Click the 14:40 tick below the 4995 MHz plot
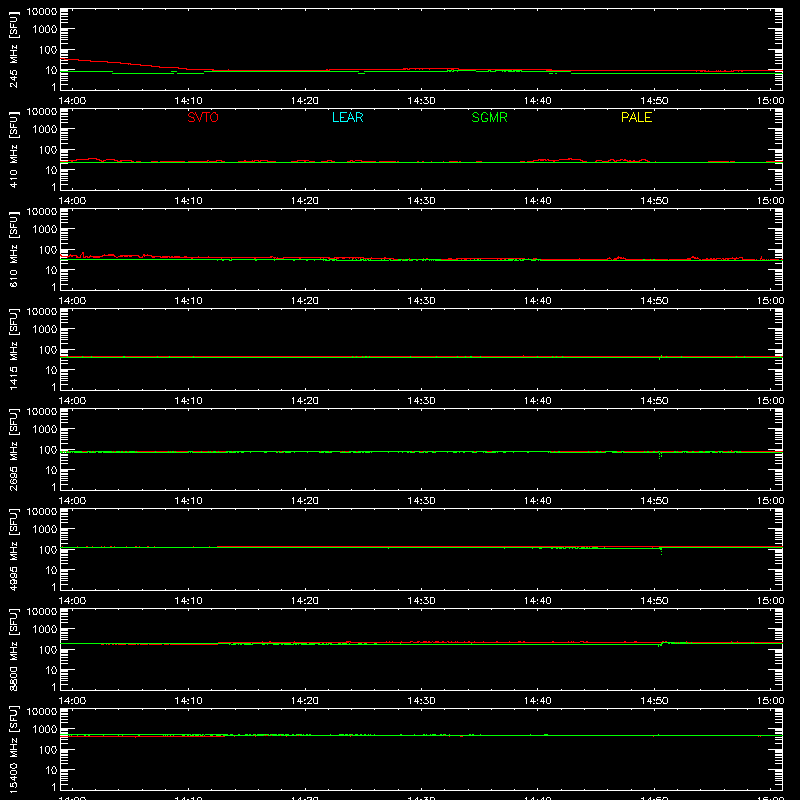The width and height of the screenshot is (800, 800). [538, 601]
